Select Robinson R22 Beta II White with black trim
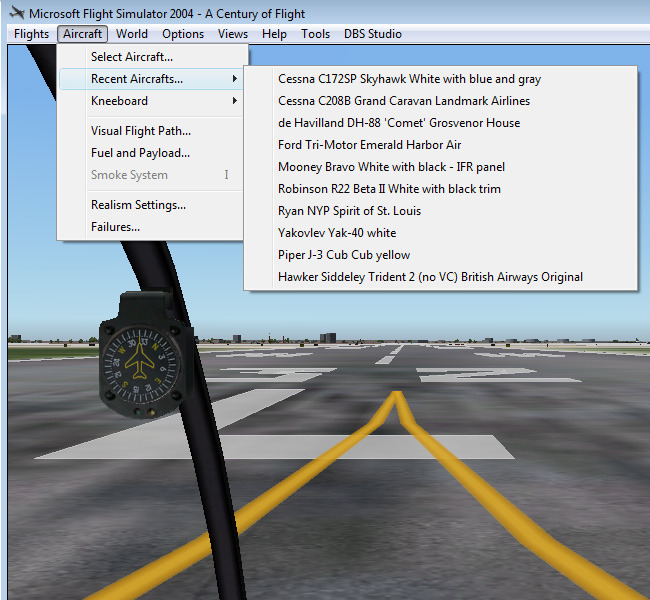650x600 pixels. point(440,189)
